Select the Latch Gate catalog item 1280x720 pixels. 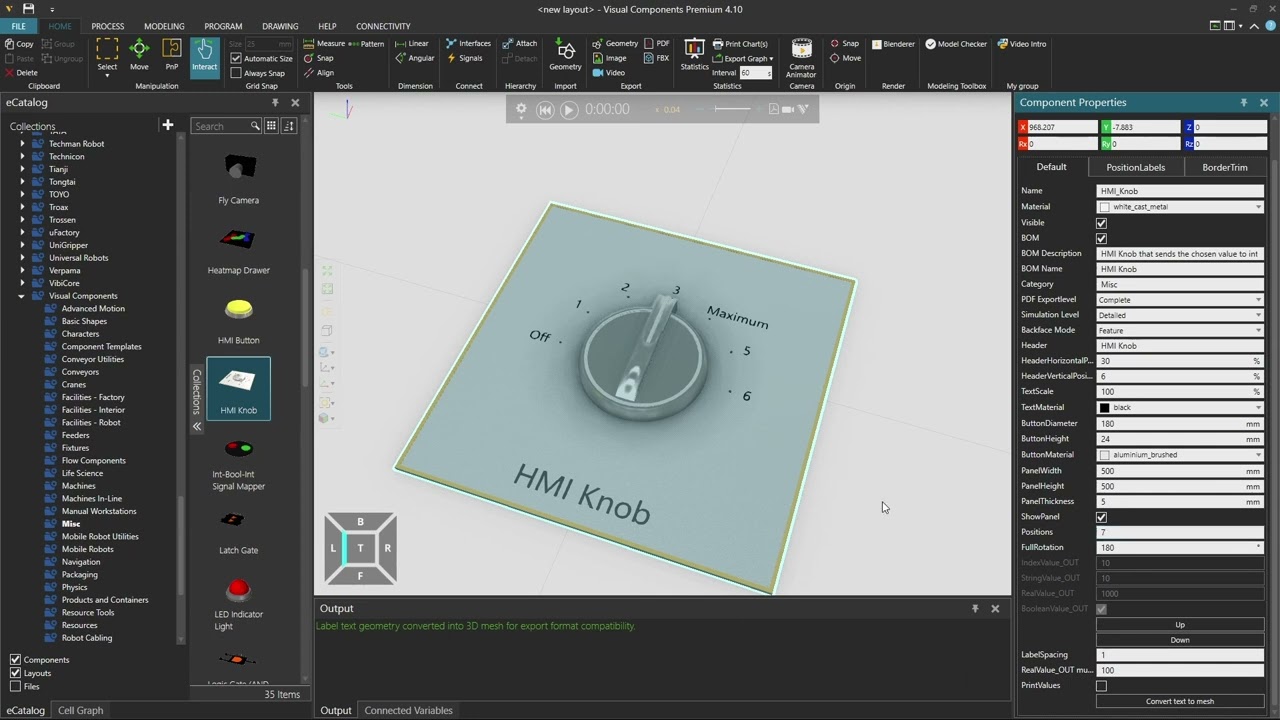(238, 530)
